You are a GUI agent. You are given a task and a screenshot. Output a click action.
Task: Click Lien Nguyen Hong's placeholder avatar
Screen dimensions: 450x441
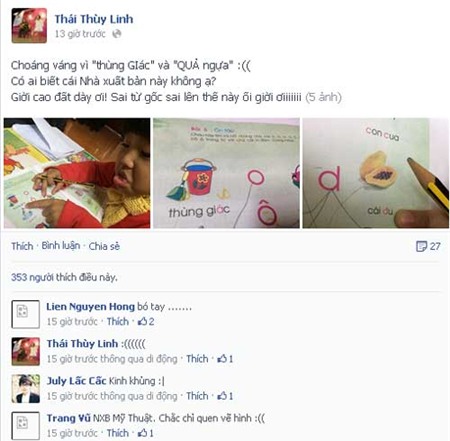[25, 314]
